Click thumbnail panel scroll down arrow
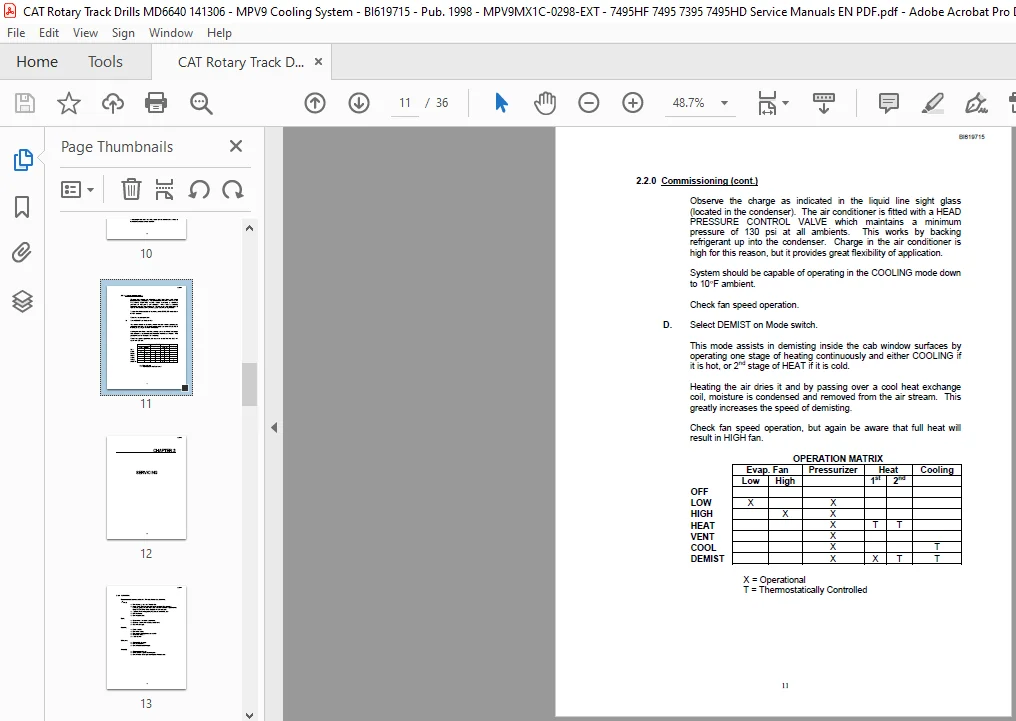This screenshot has height=721, width=1016. (249, 715)
